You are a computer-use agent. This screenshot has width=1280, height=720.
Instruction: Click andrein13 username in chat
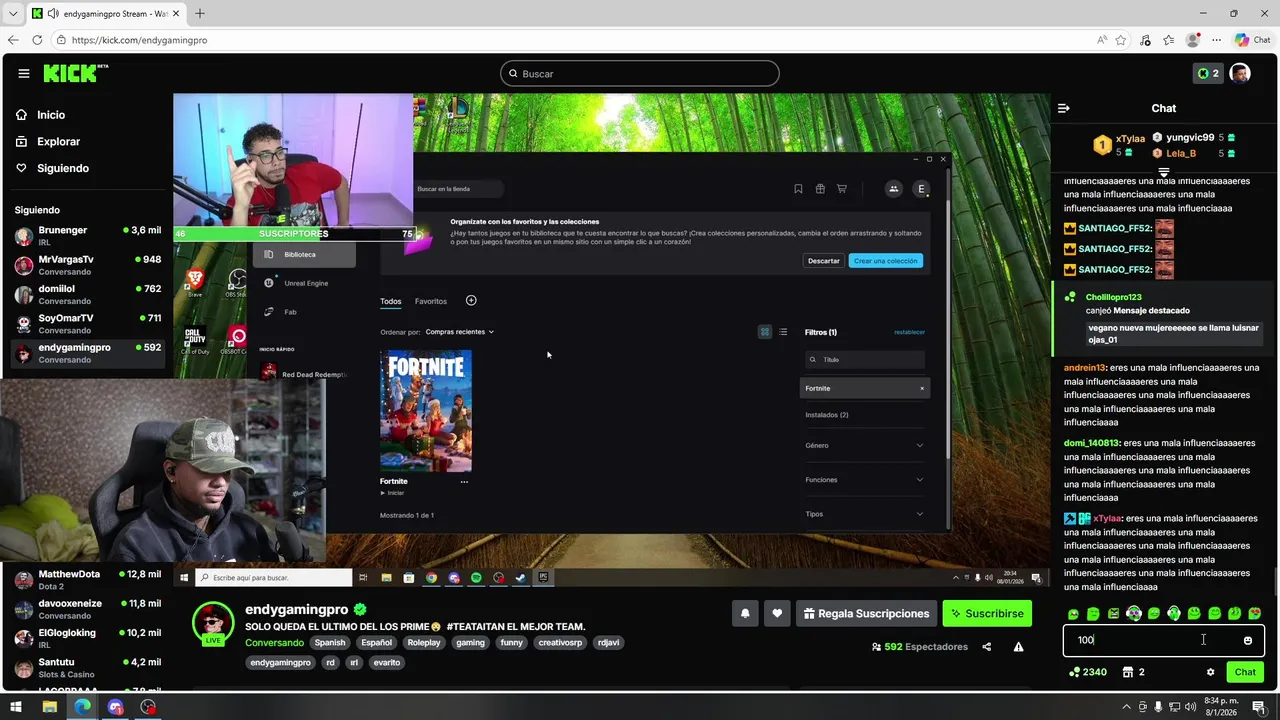(1085, 368)
